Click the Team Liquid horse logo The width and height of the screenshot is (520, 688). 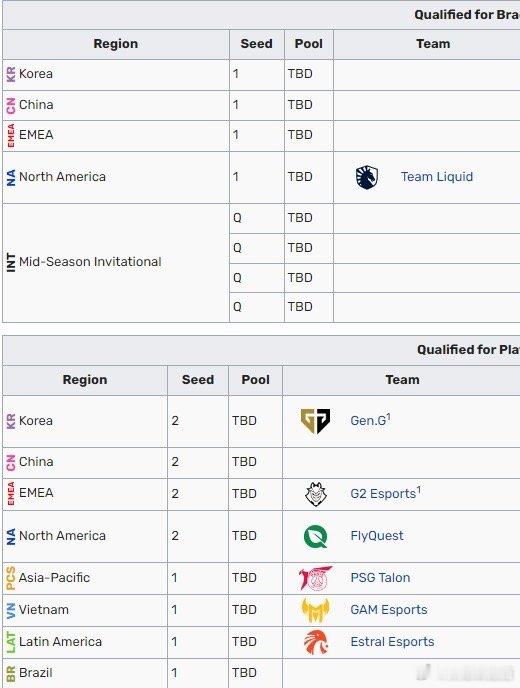[x=366, y=177]
